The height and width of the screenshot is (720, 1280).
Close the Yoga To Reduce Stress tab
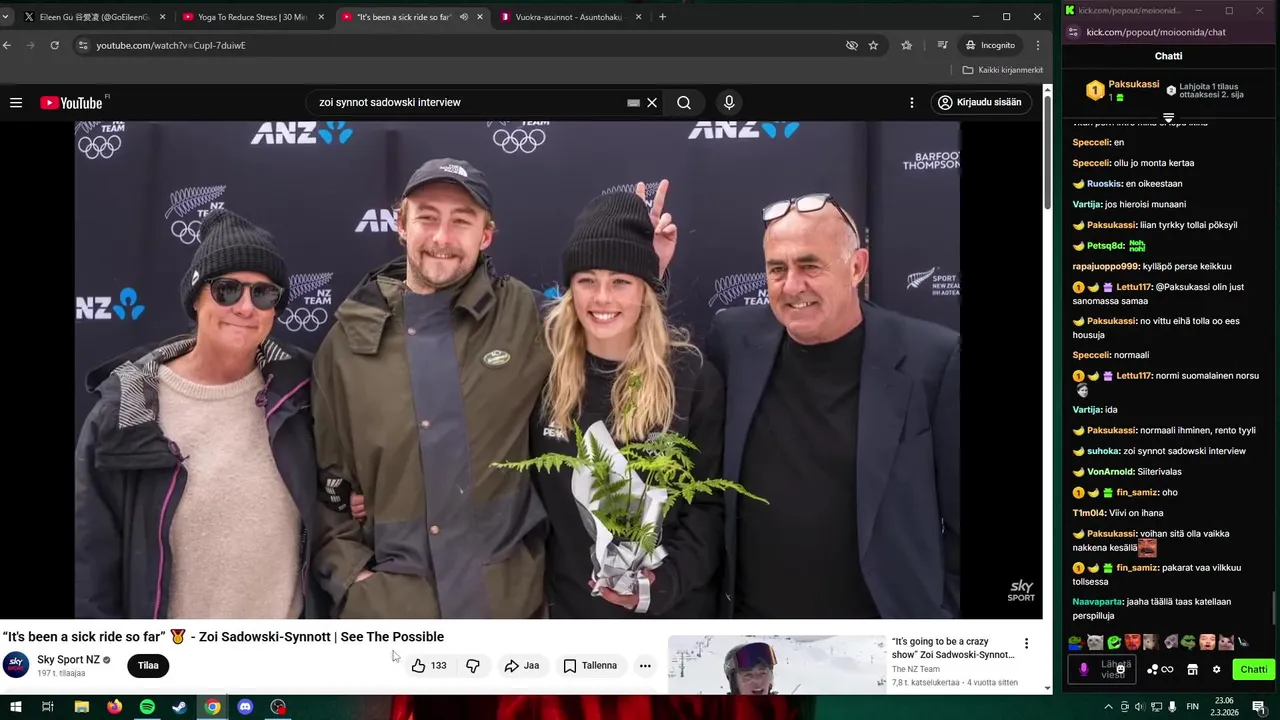321,17
